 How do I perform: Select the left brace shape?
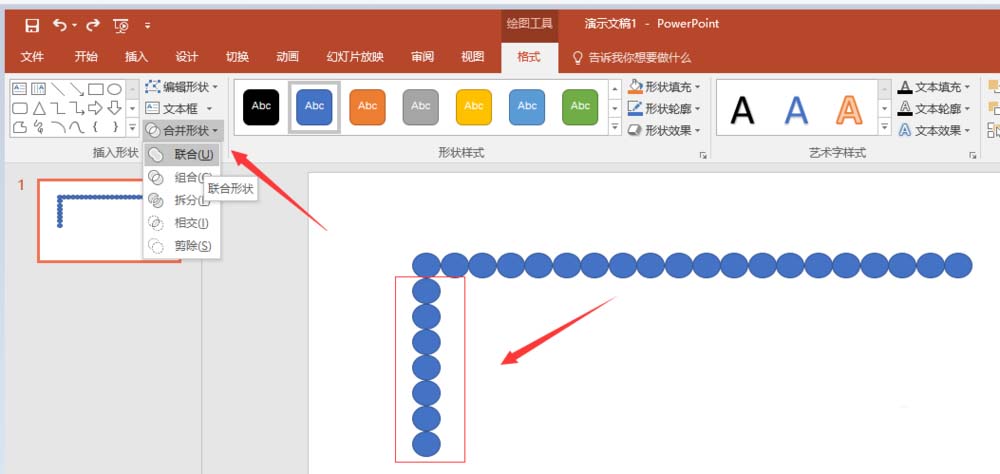(96, 127)
